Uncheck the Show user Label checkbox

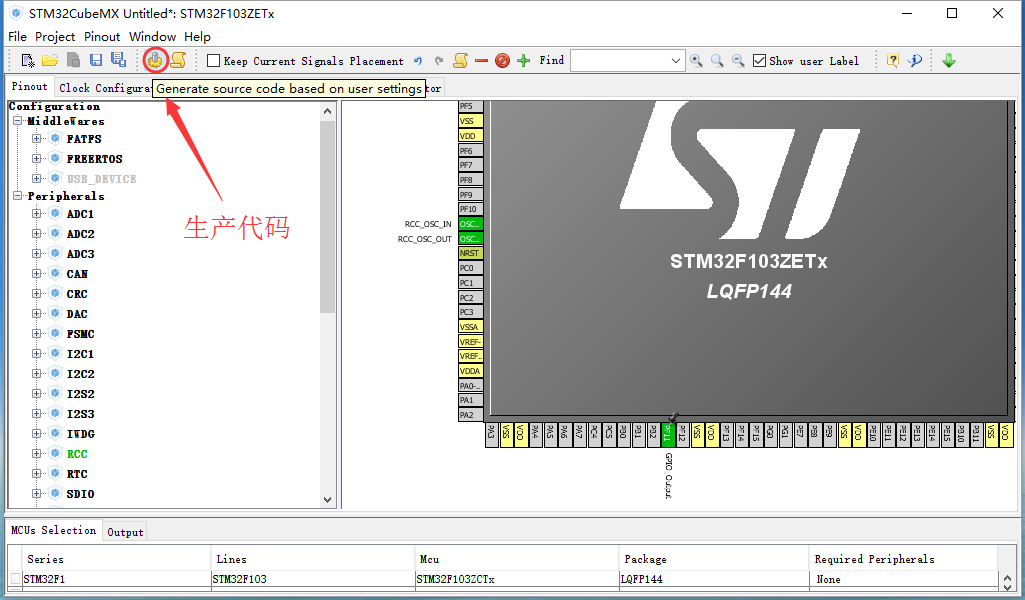coord(759,61)
